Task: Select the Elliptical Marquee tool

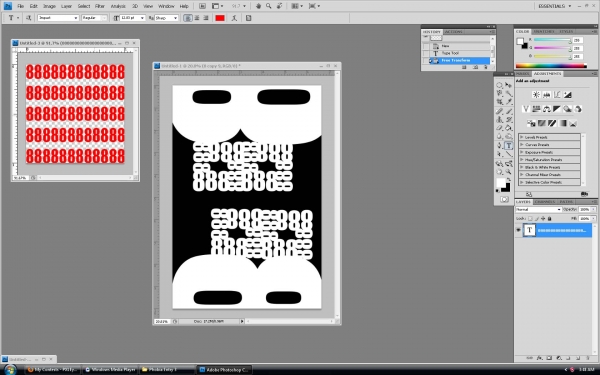Action: coord(499,85)
